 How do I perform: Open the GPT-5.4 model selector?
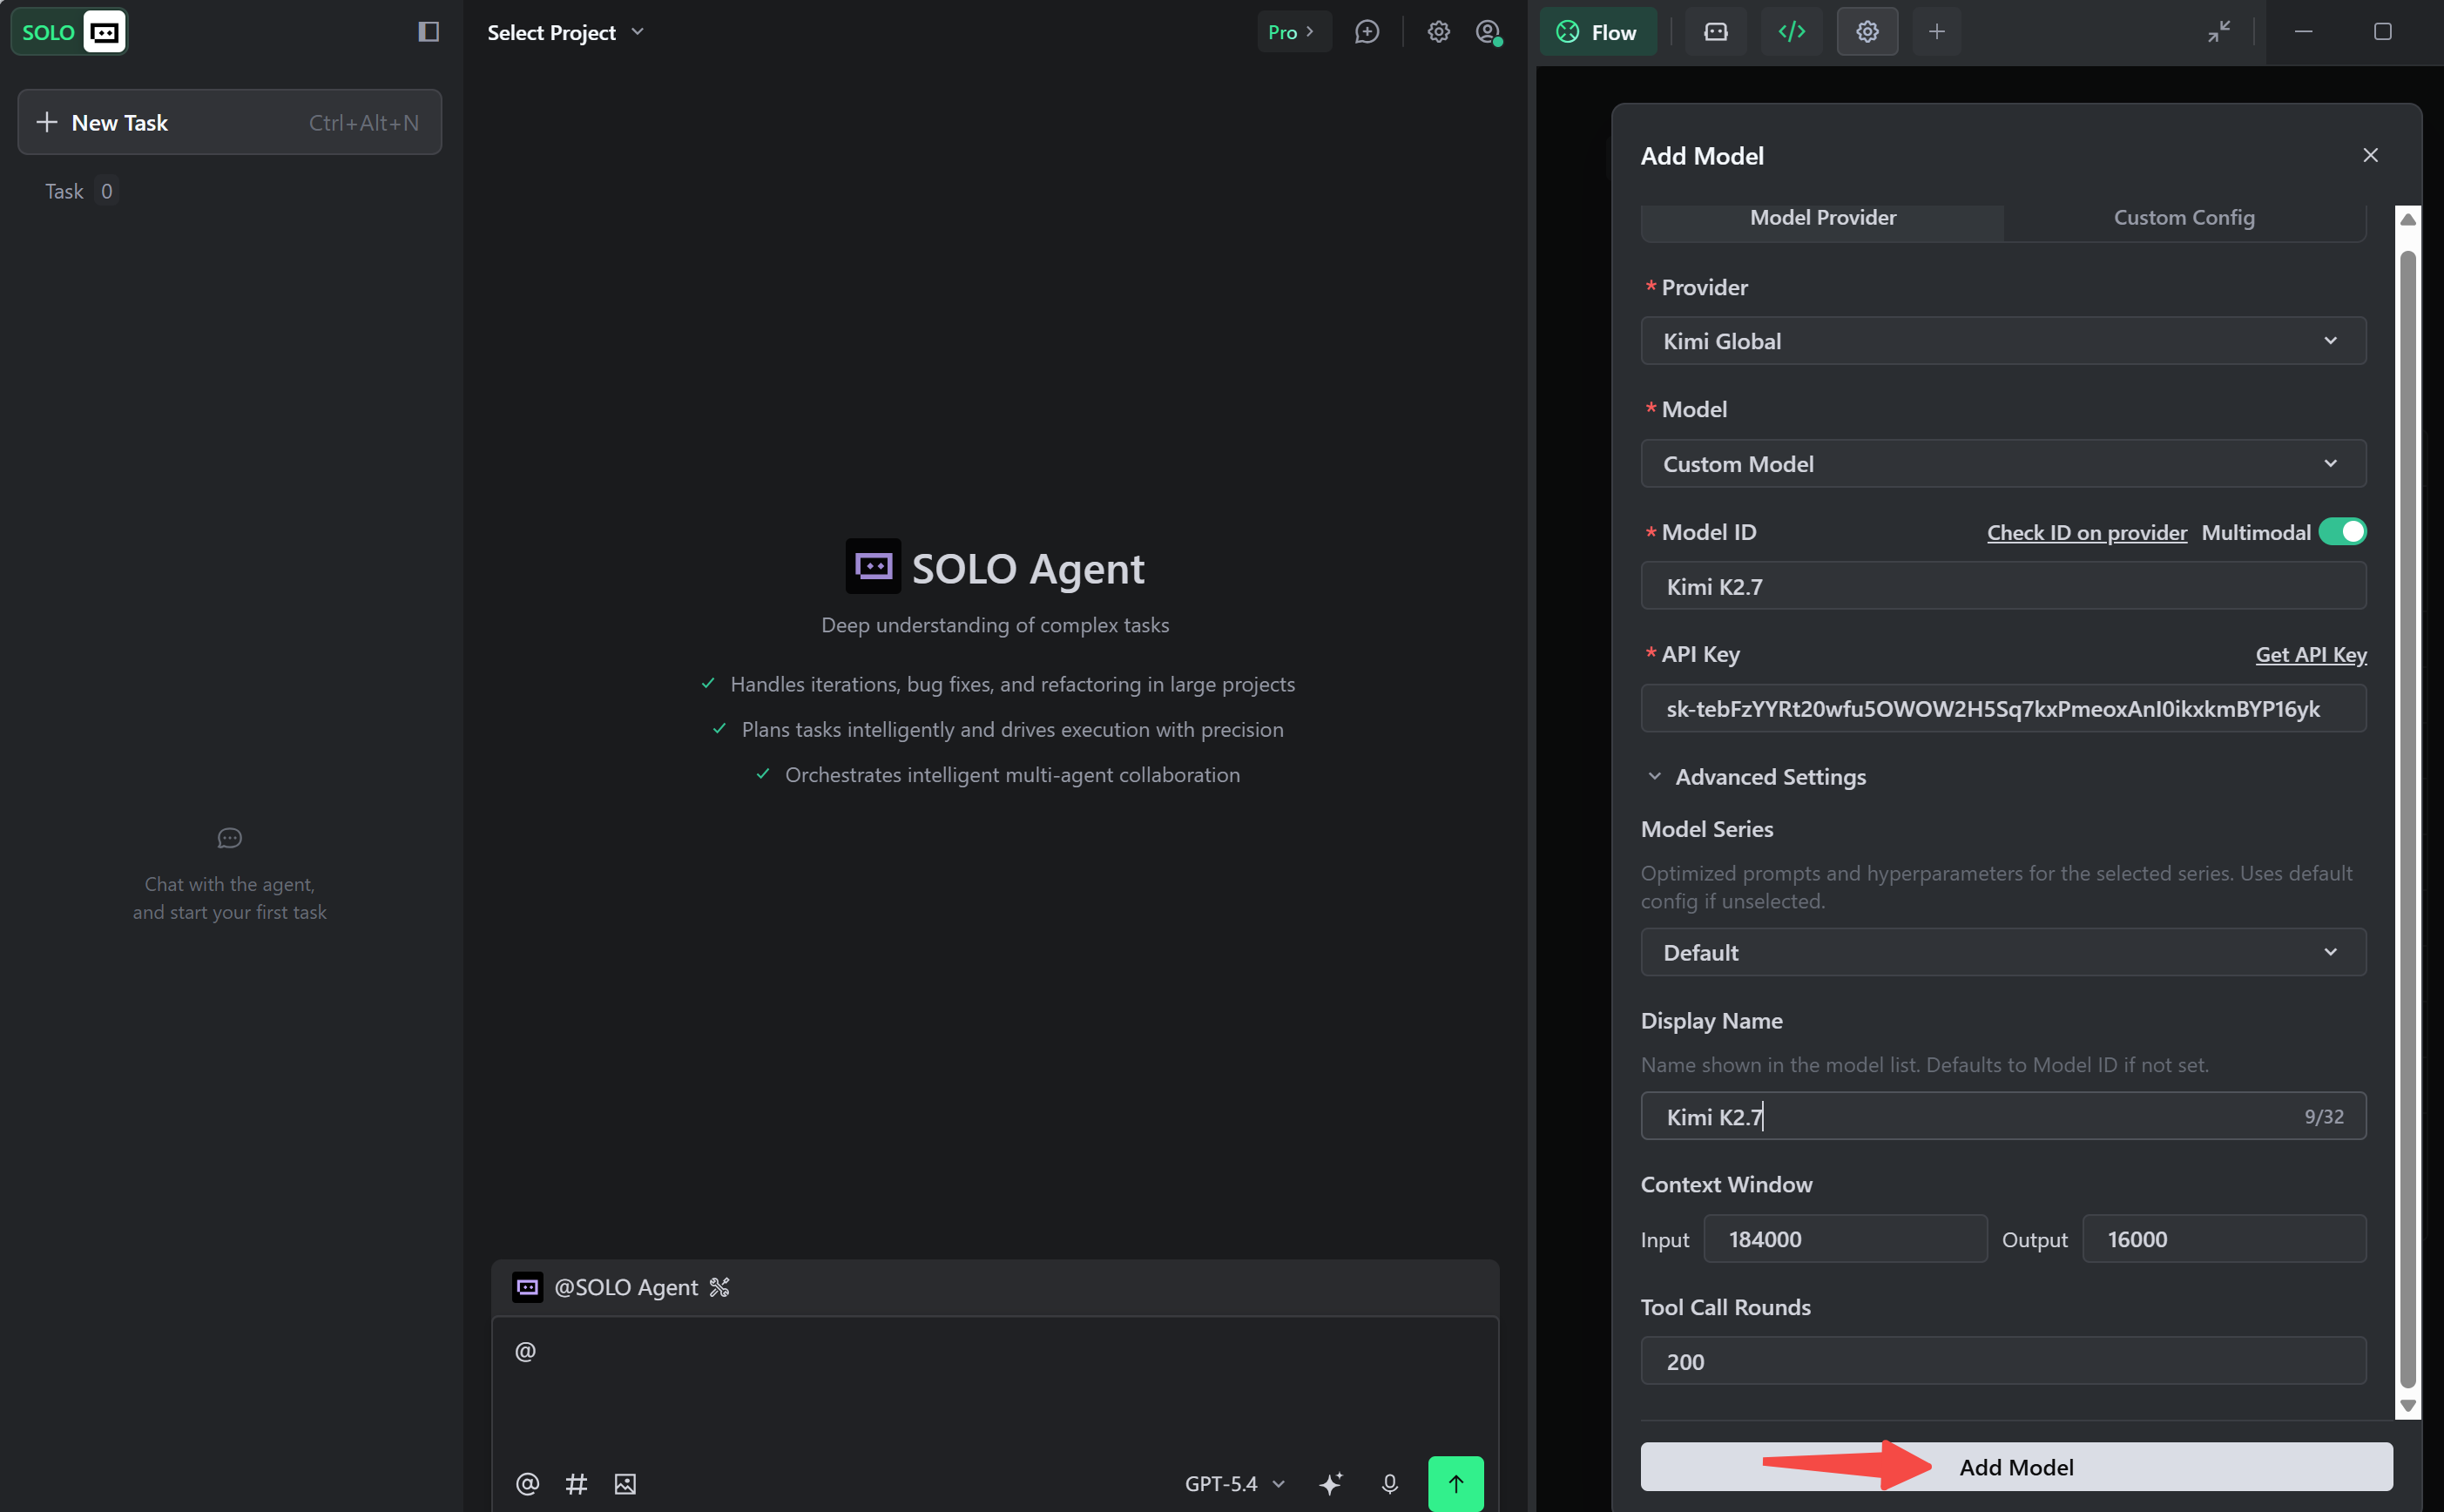[1235, 1484]
